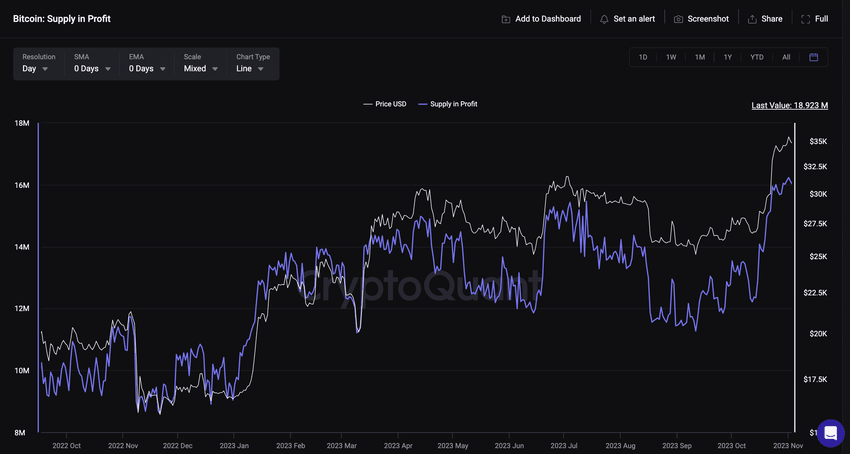Click the Full screen expand icon

click(806, 19)
